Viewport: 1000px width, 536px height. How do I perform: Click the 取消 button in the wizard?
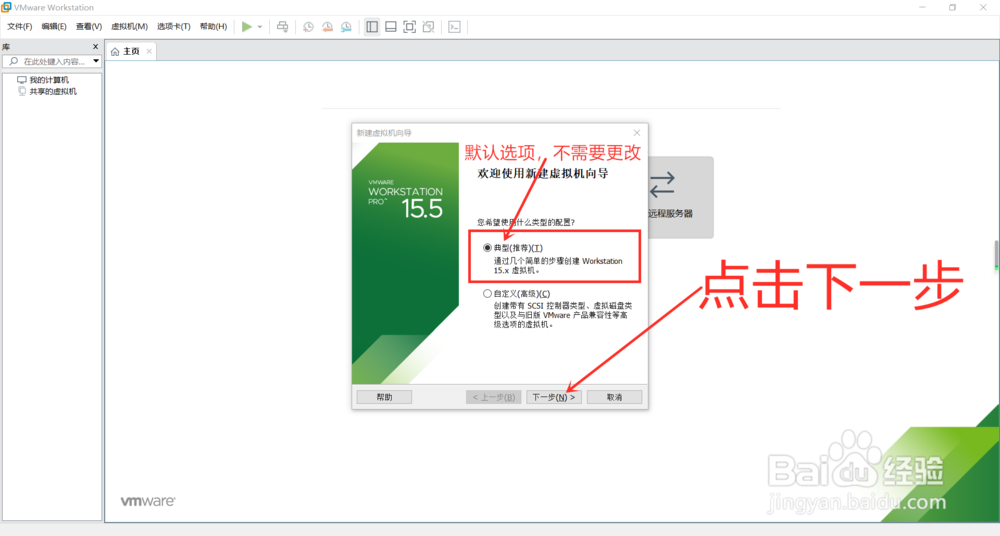pos(614,397)
